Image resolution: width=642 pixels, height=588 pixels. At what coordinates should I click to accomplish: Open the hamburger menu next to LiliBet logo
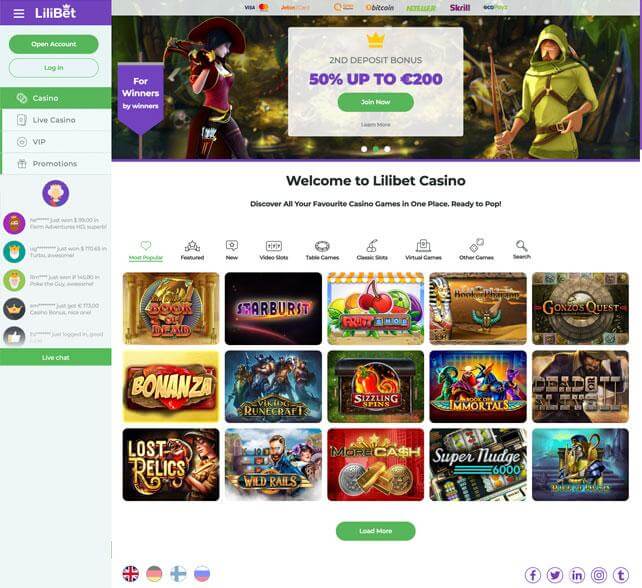tap(19, 14)
